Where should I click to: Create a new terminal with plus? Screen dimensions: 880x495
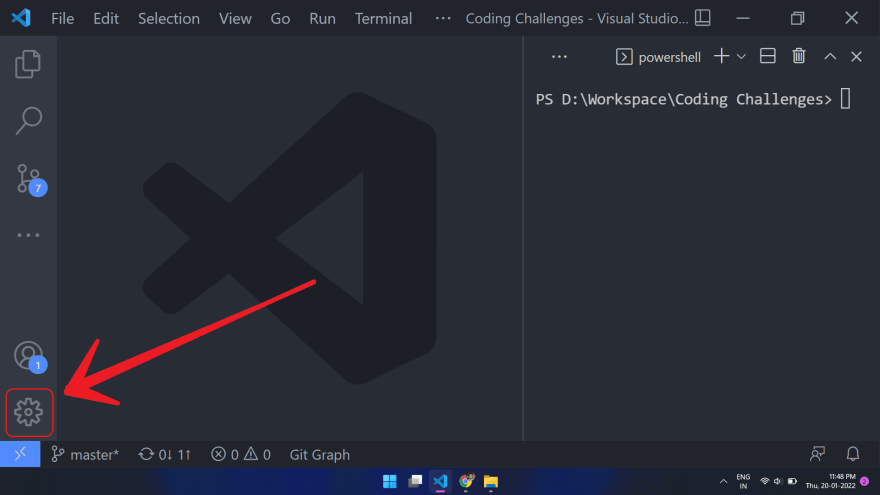[x=721, y=56]
